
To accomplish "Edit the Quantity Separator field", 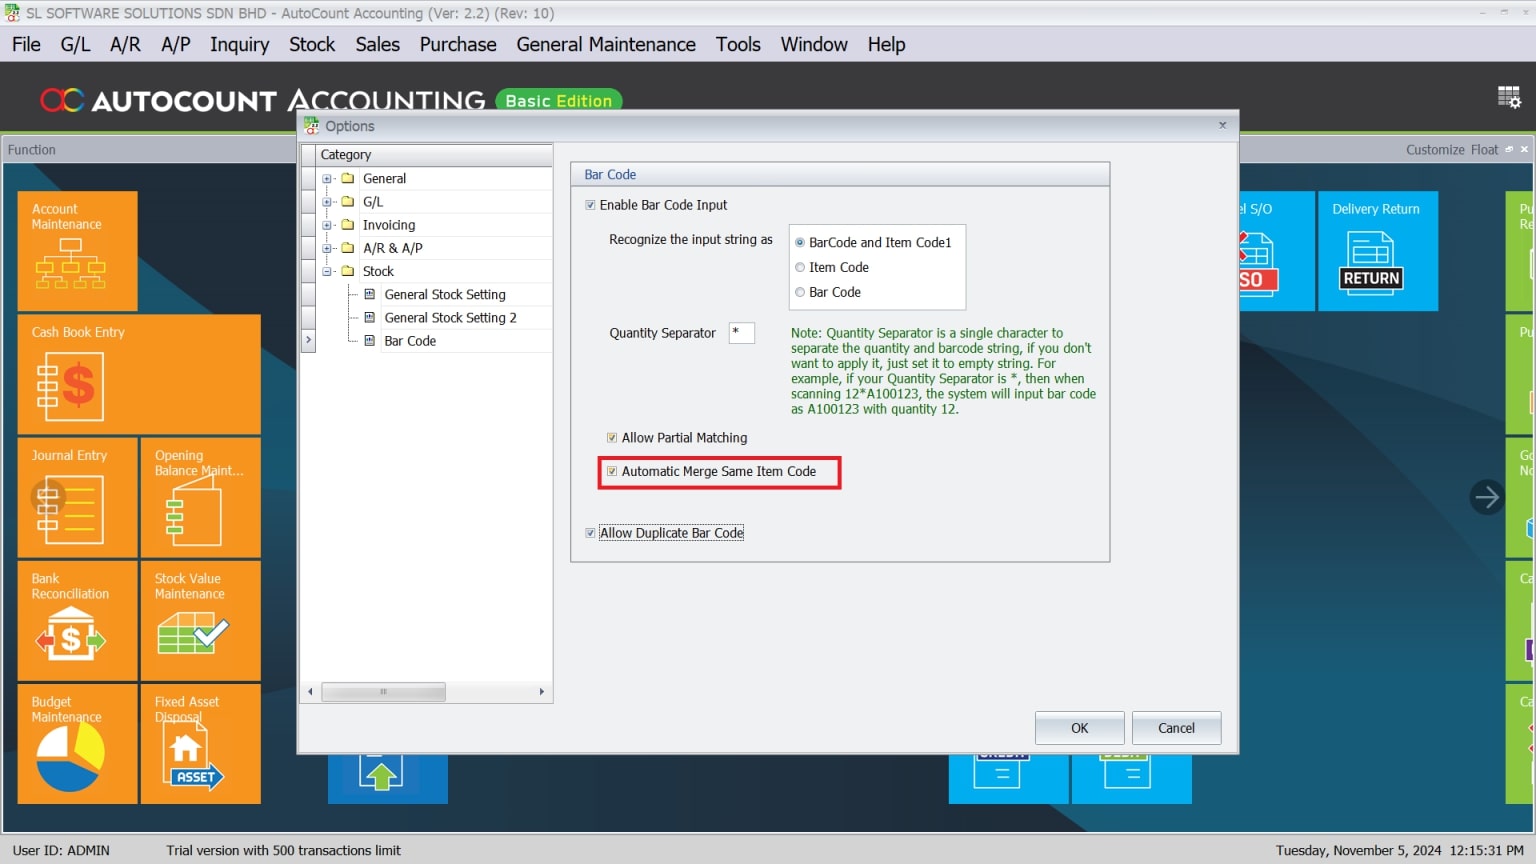I will [x=741, y=332].
